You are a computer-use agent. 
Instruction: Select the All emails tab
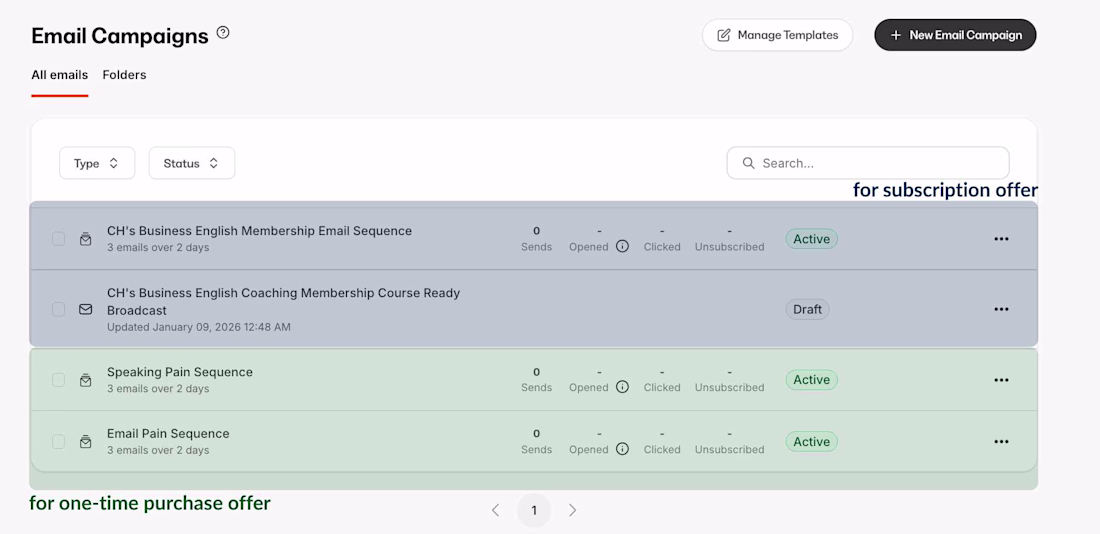pyautogui.click(x=59, y=75)
